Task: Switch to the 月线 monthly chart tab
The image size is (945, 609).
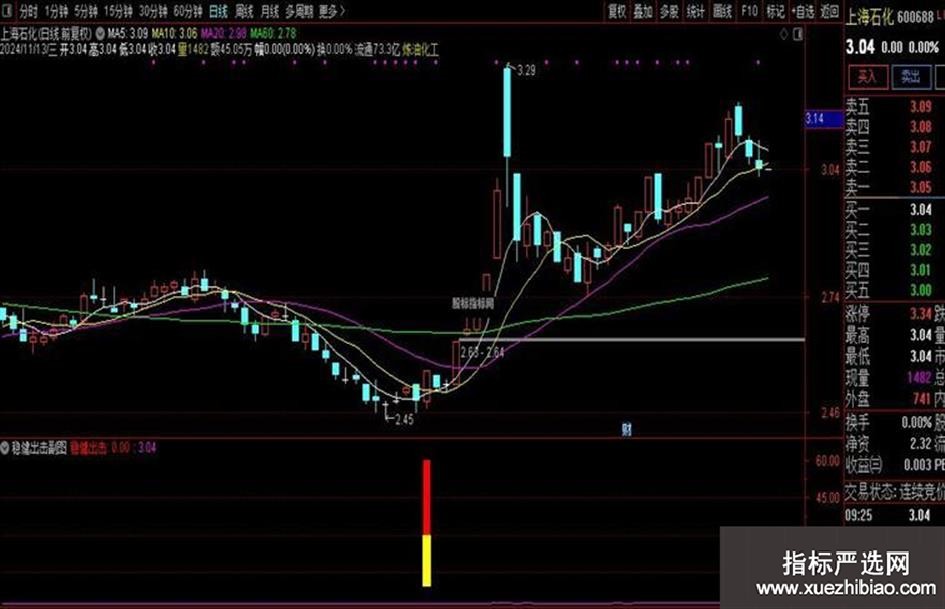Action: tap(269, 11)
